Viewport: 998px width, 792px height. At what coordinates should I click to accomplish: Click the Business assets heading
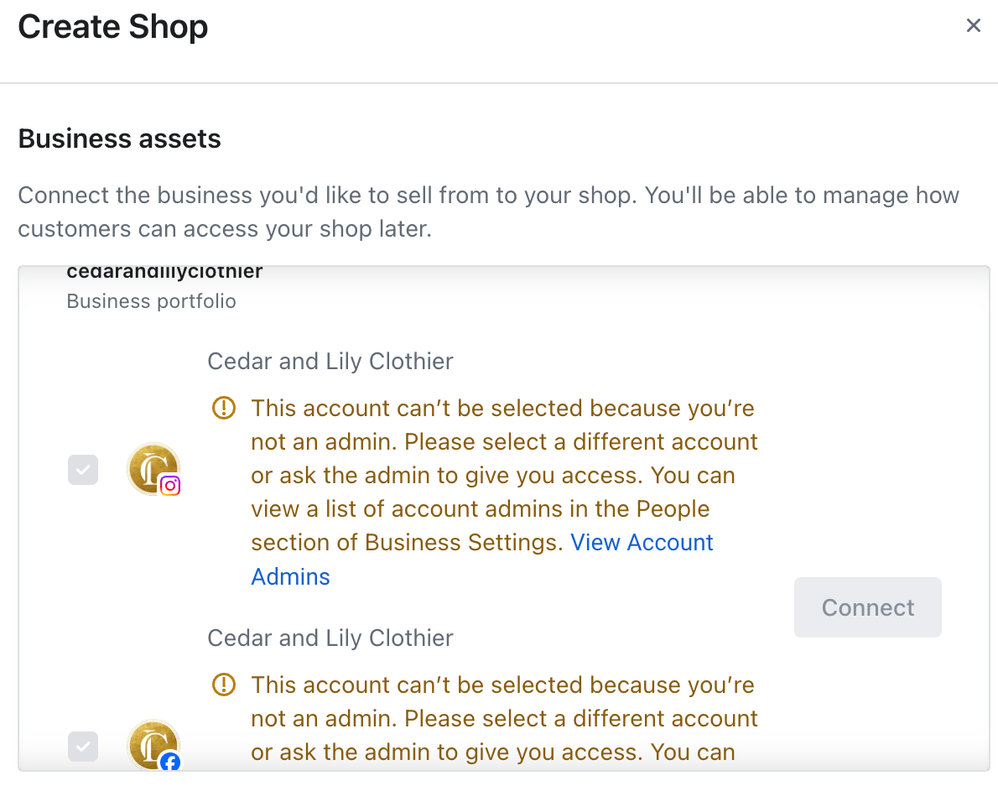pyautogui.click(x=119, y=138)
